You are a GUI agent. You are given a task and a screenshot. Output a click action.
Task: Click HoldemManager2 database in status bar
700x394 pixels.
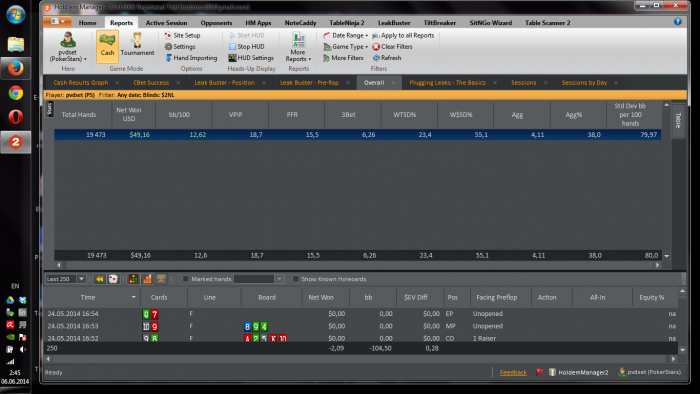579,372
